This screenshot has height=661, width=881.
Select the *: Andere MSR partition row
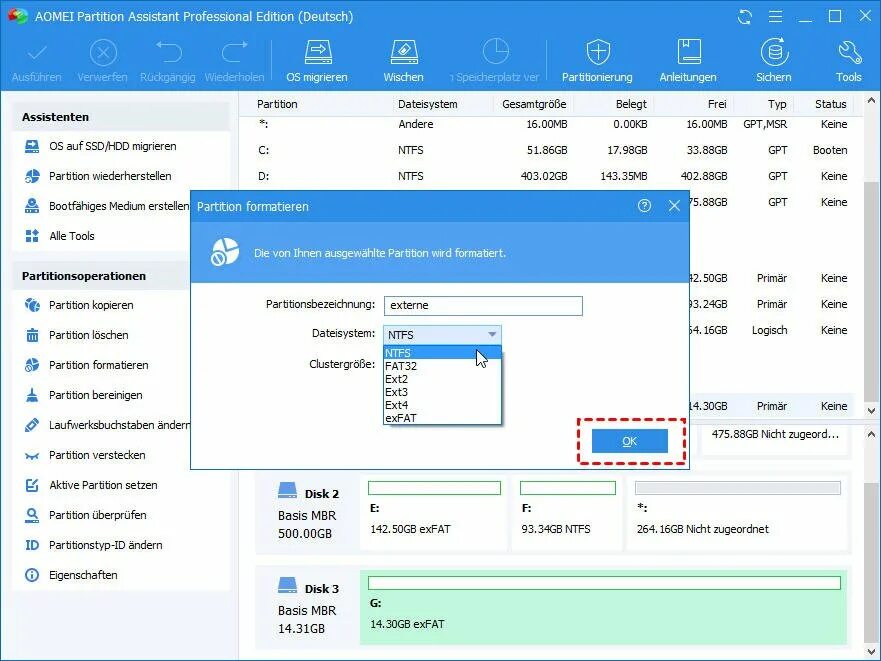pos(552,124)
